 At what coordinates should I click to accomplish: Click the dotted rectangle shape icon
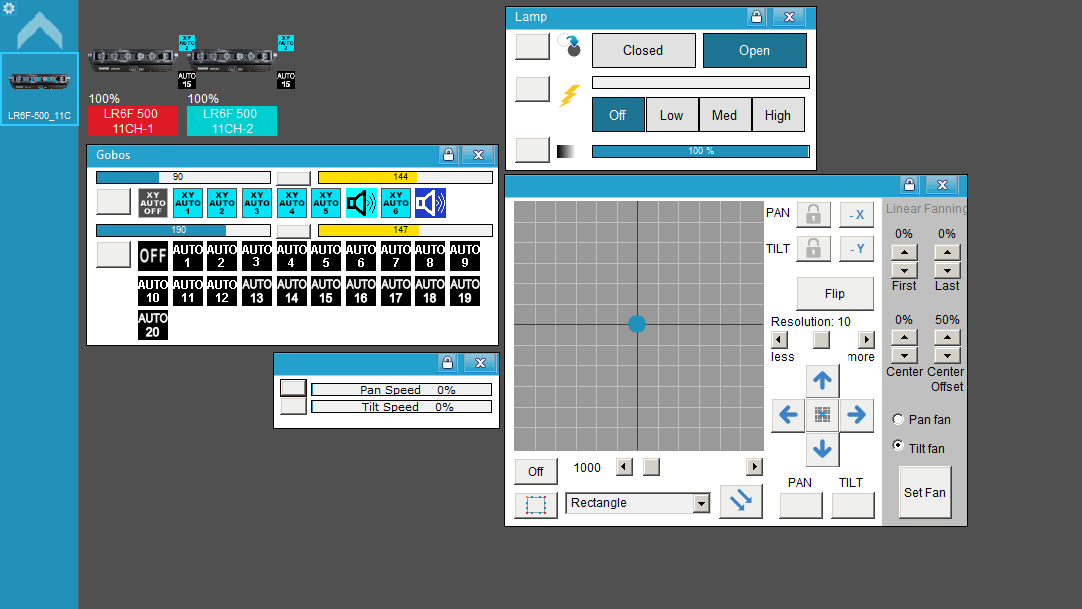tap(535, 506)
